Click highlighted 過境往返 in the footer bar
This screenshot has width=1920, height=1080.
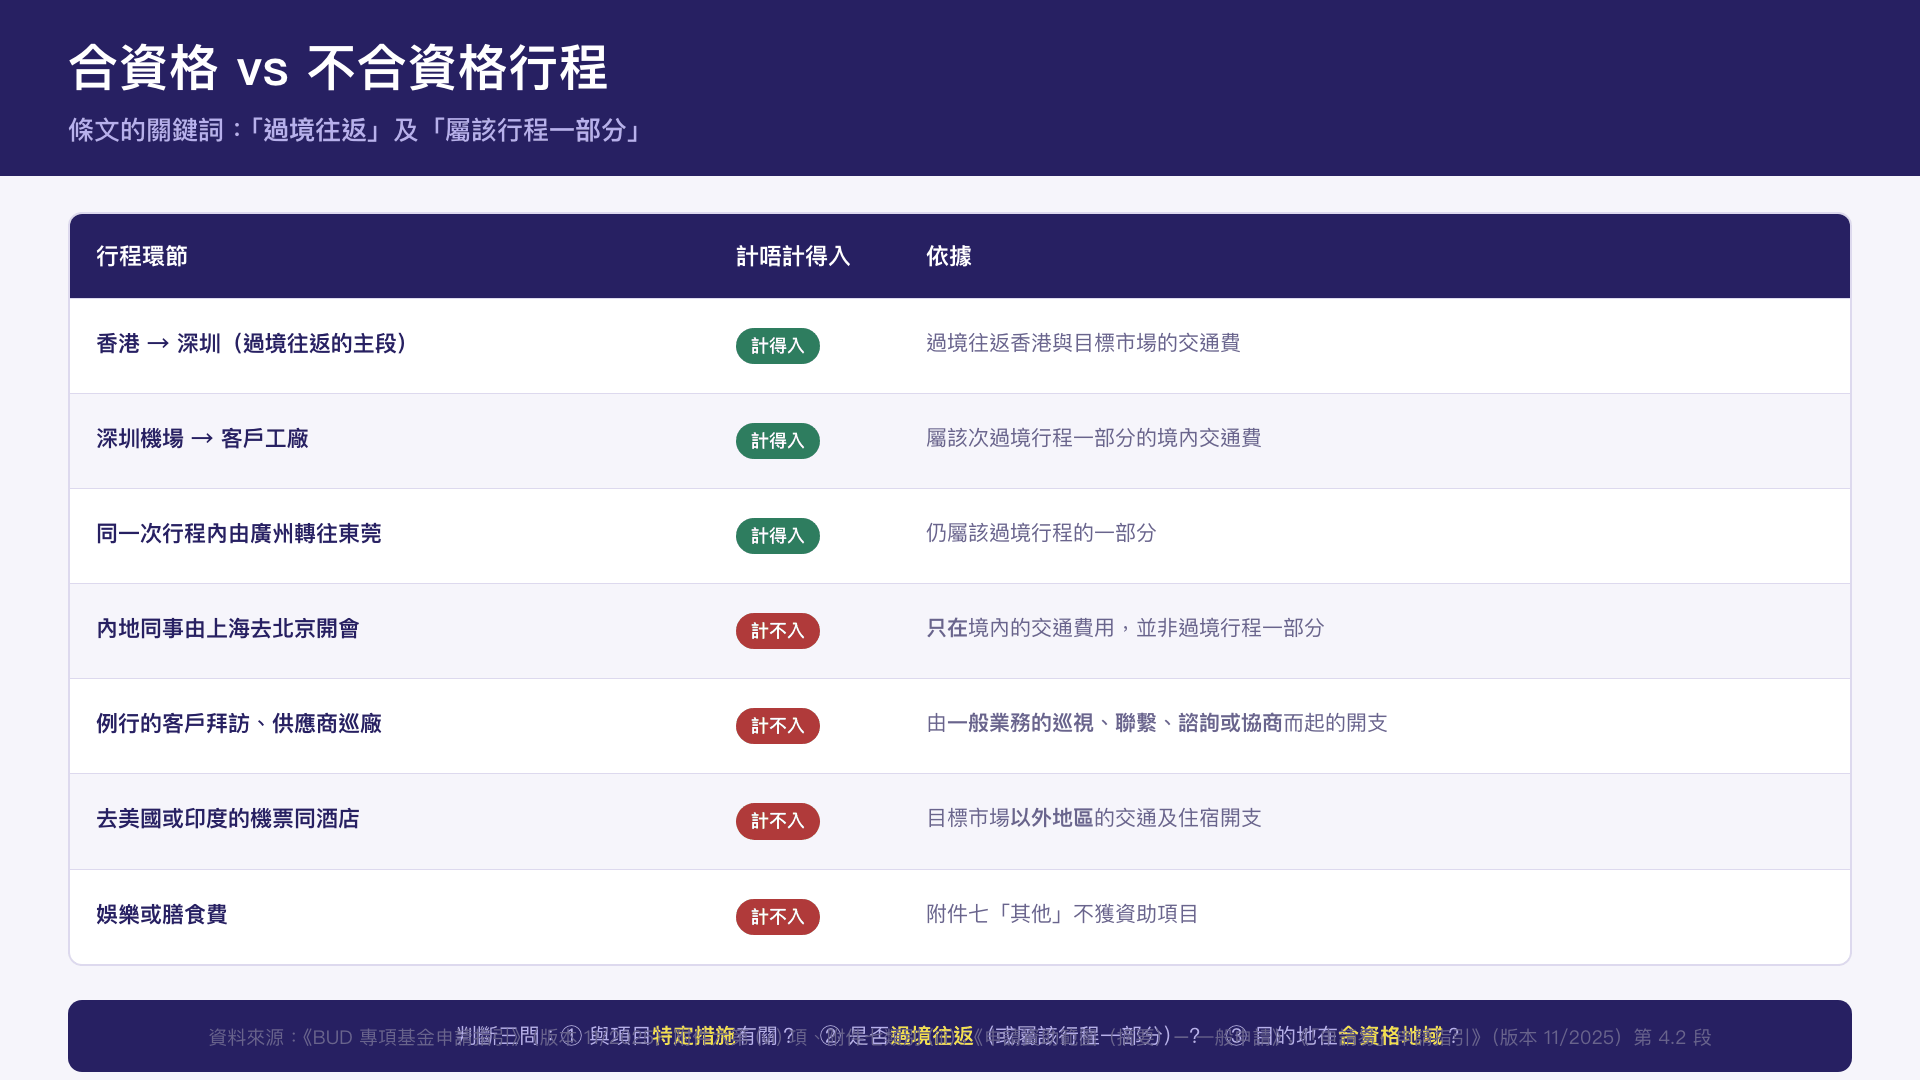[x=932, y=1036]
